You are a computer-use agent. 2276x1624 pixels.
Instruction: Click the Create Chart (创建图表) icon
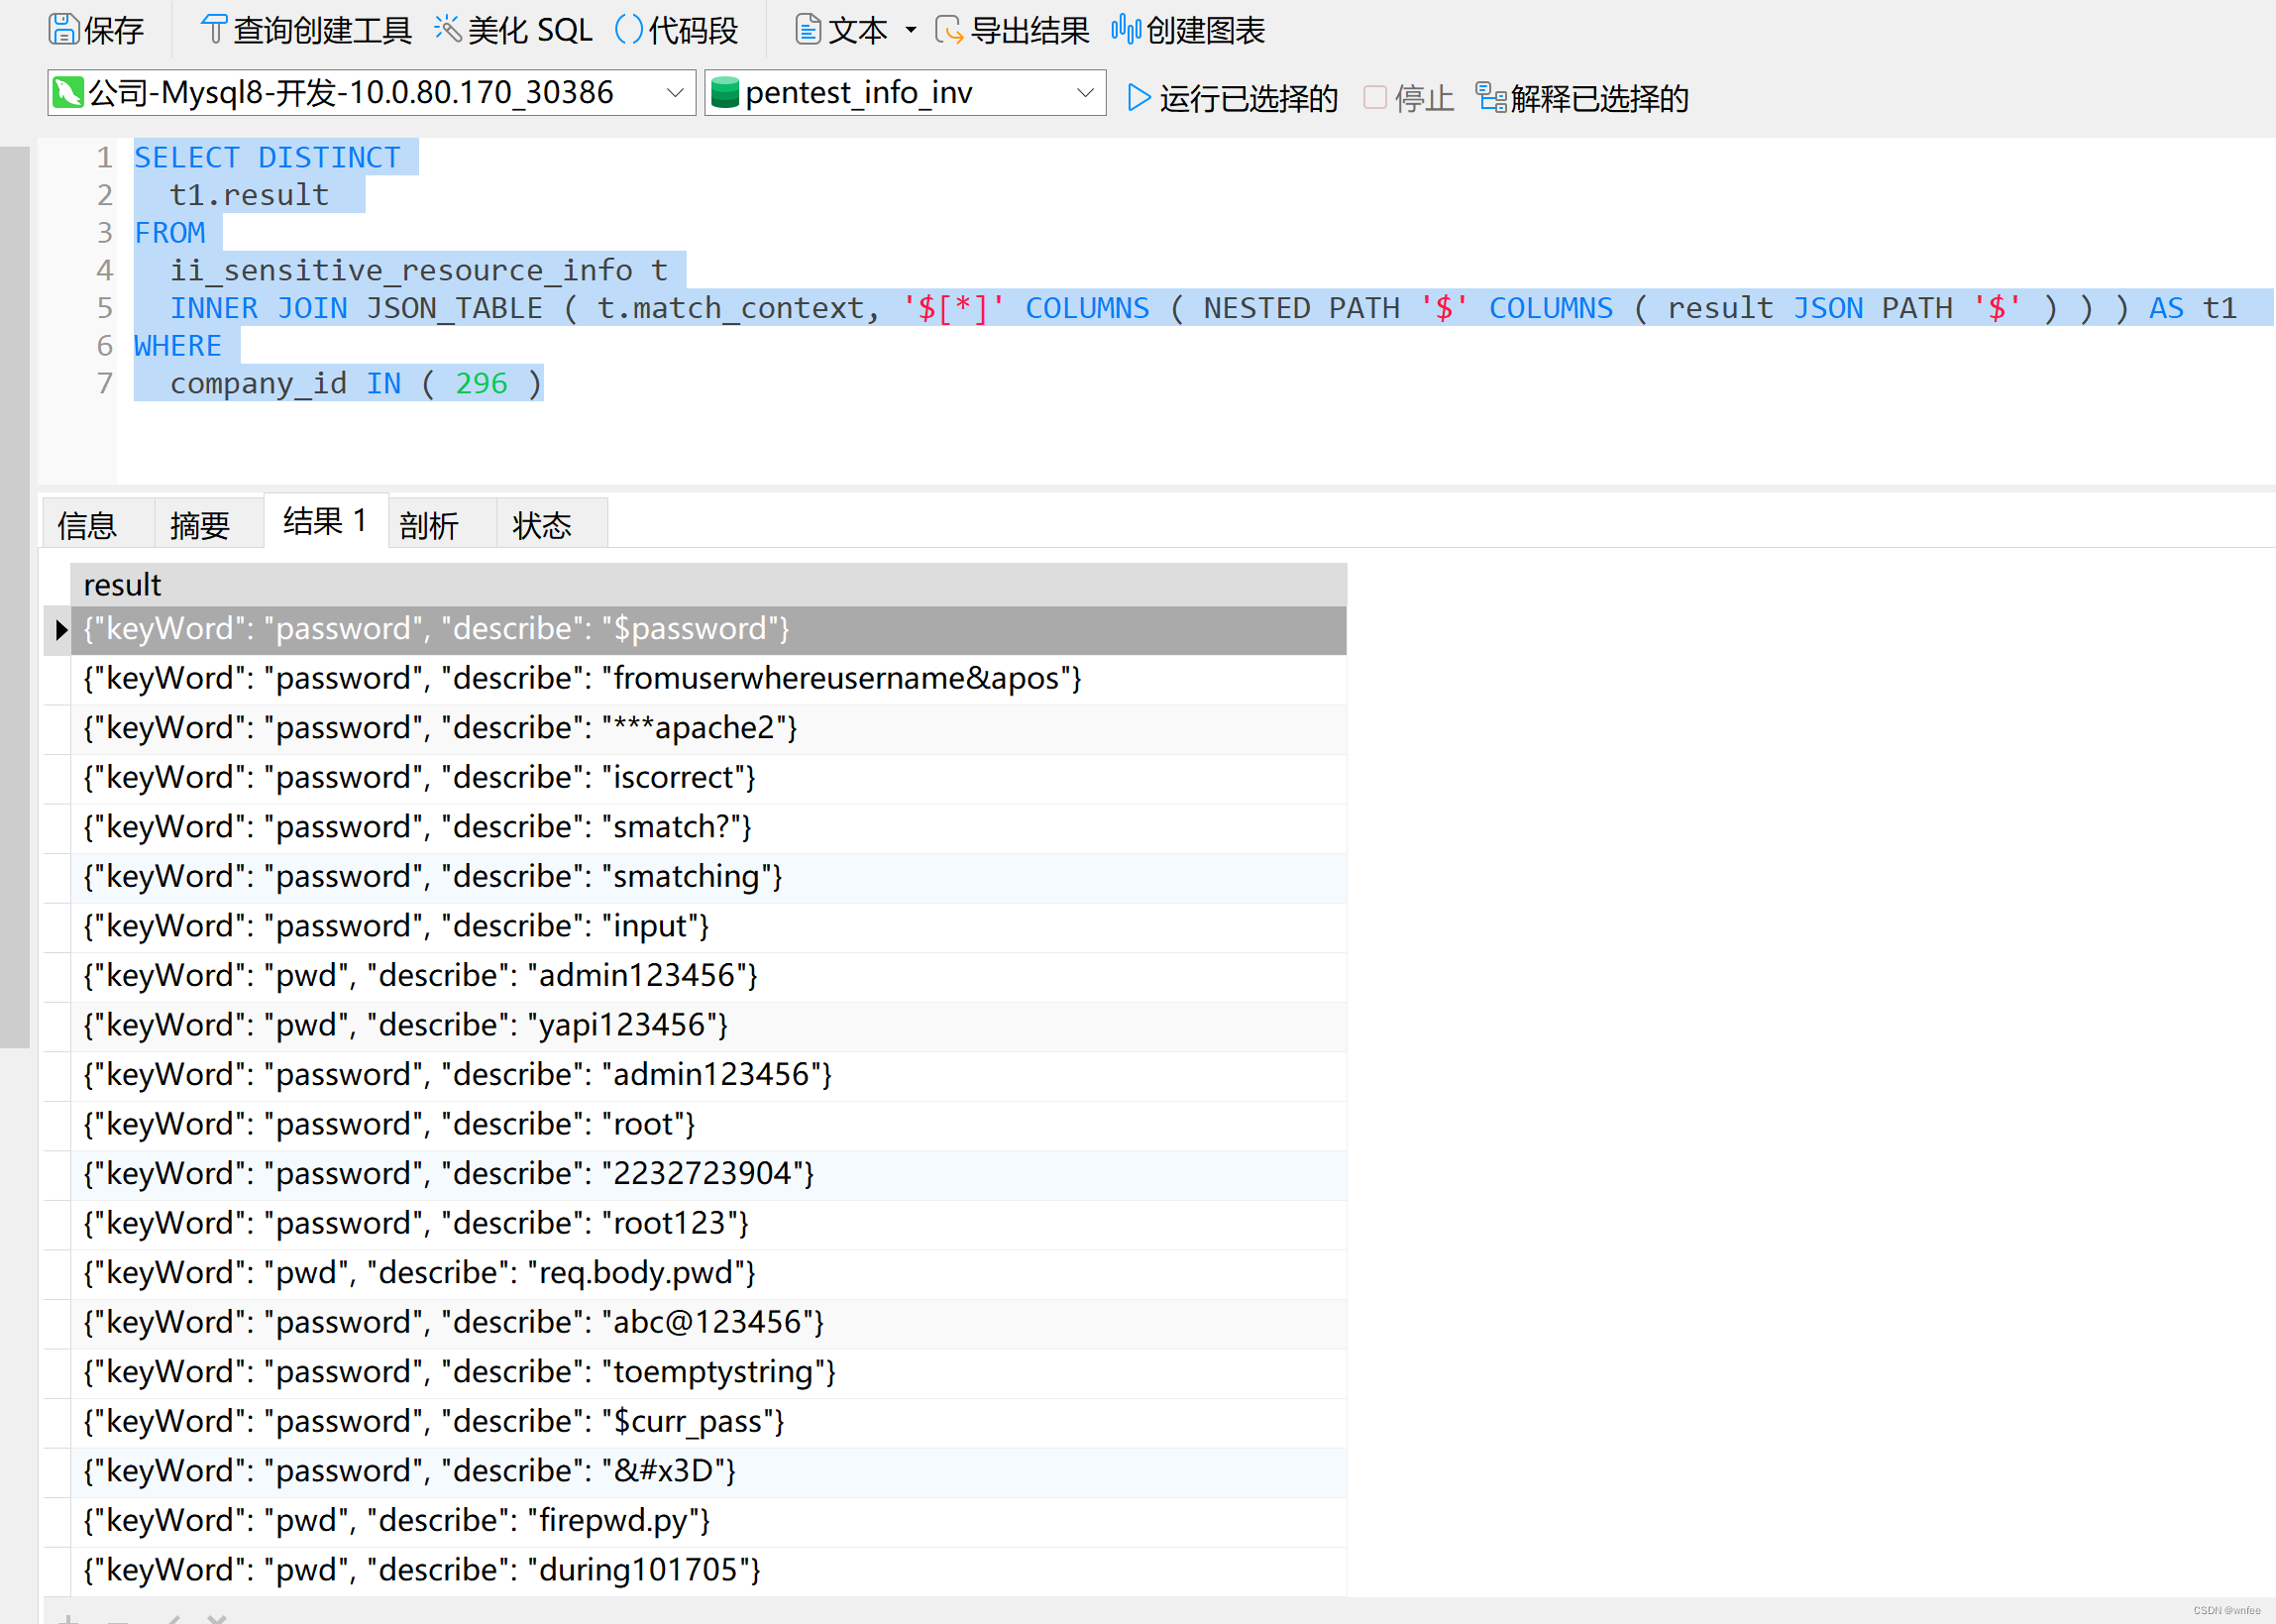(1125, 30)
